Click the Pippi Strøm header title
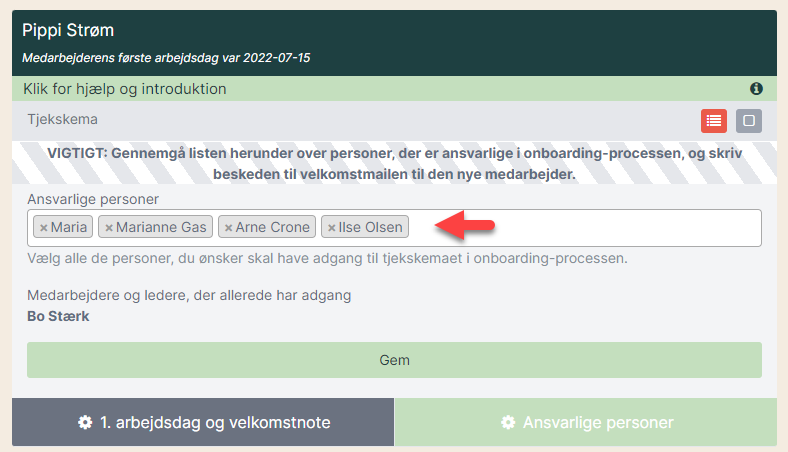Screen dimensions: 788x452 68,31
